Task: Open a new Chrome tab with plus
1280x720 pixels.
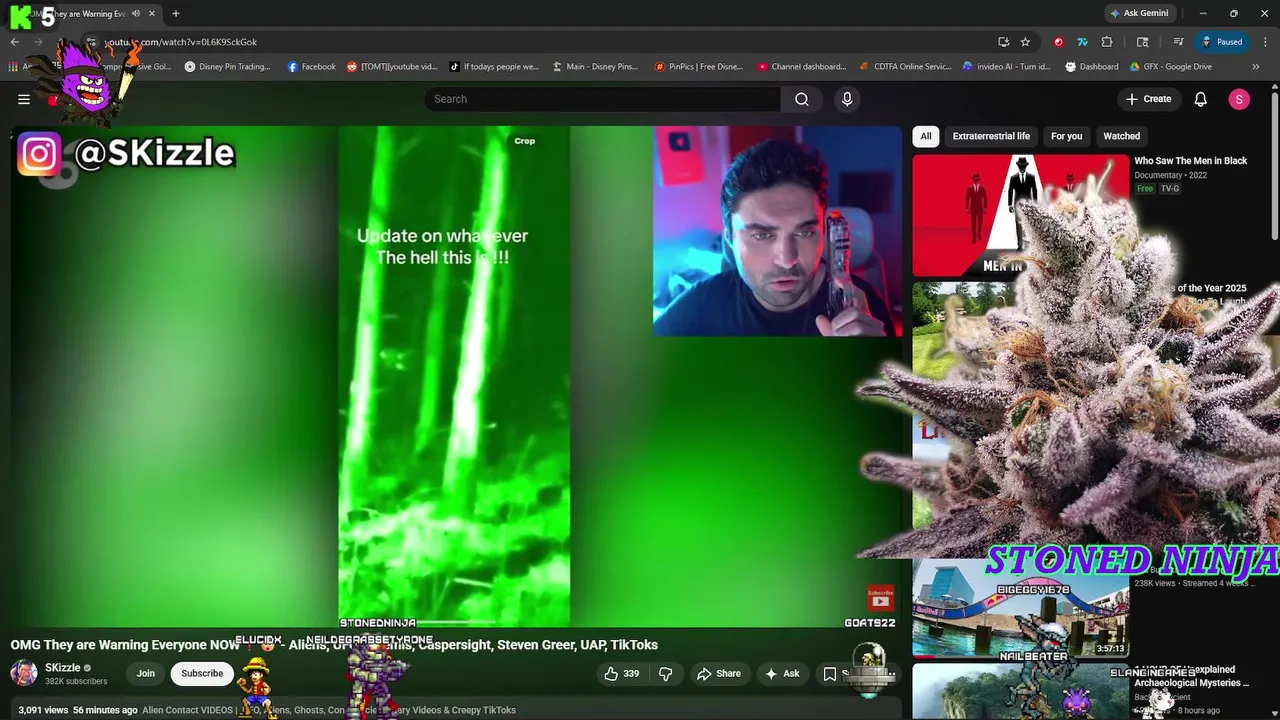Action: (x=175, y=13)
